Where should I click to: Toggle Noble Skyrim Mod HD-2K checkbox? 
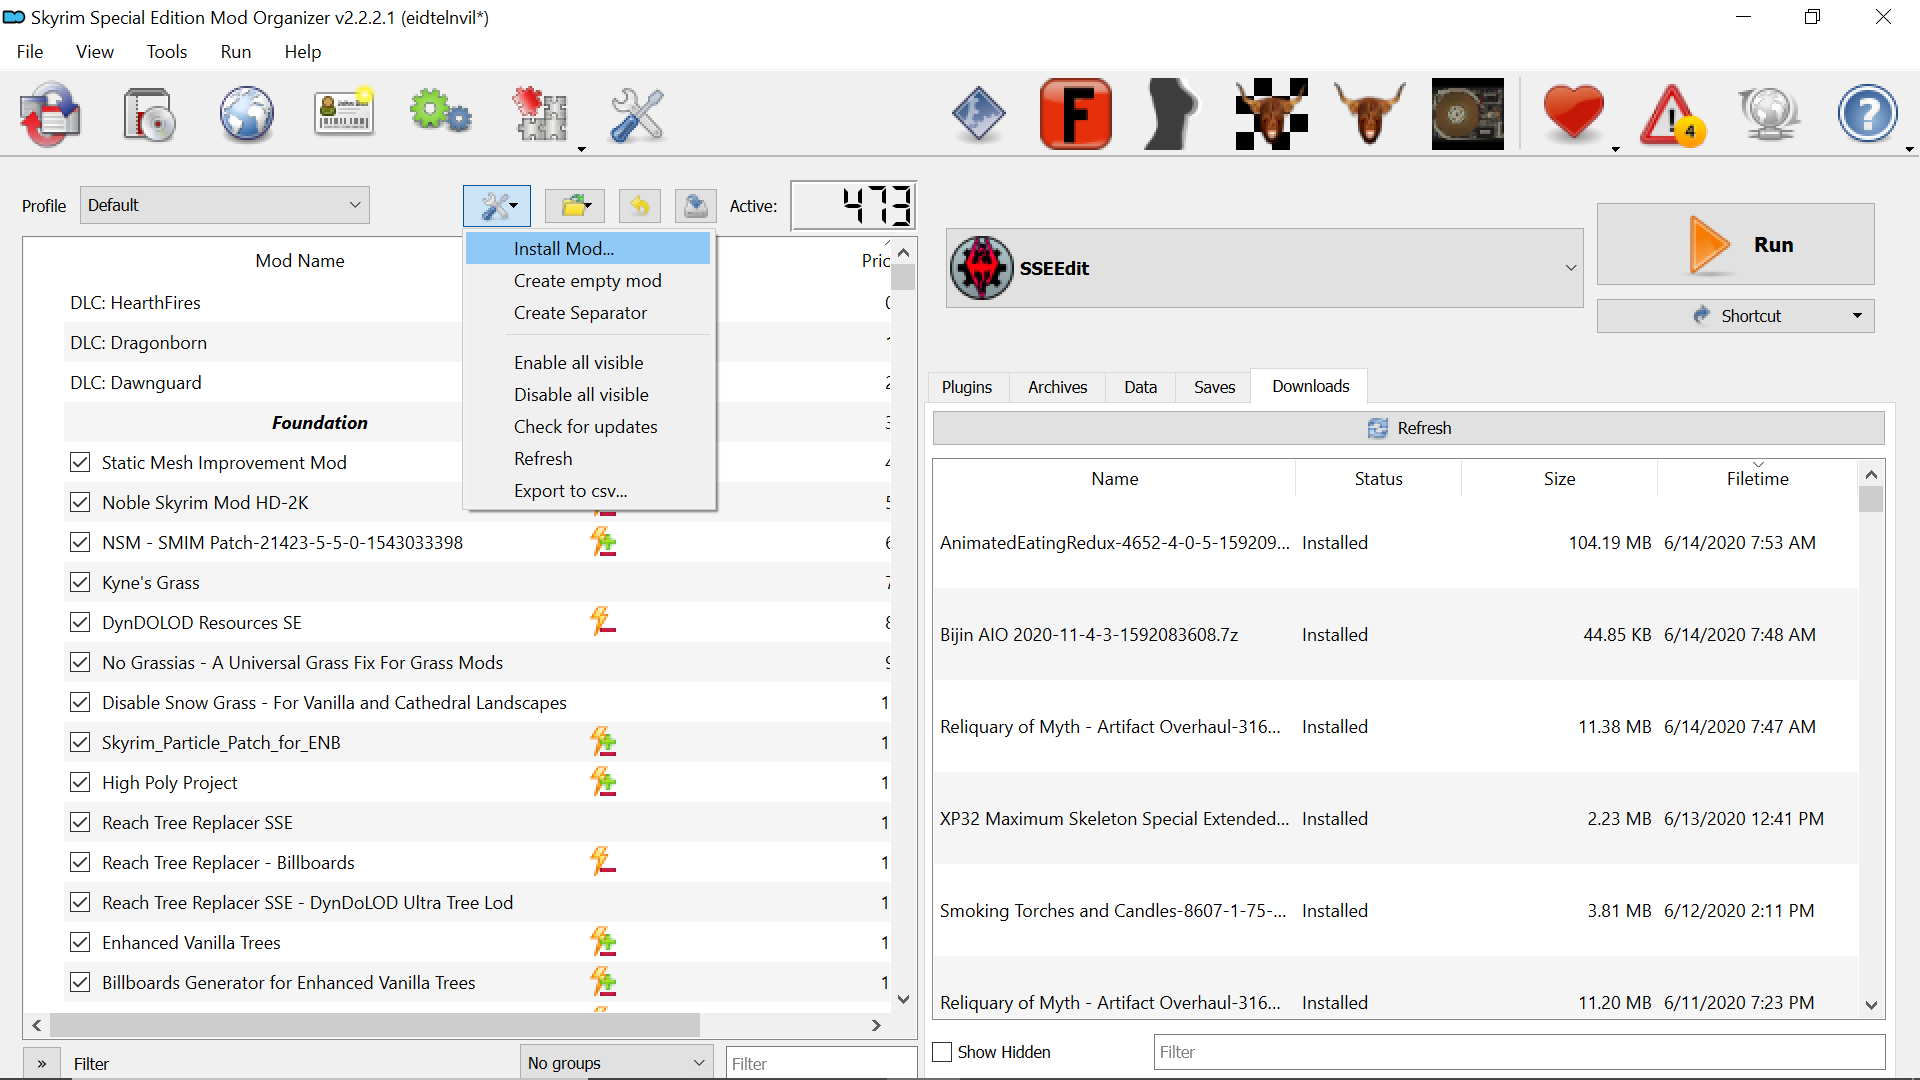pos(80,502)
